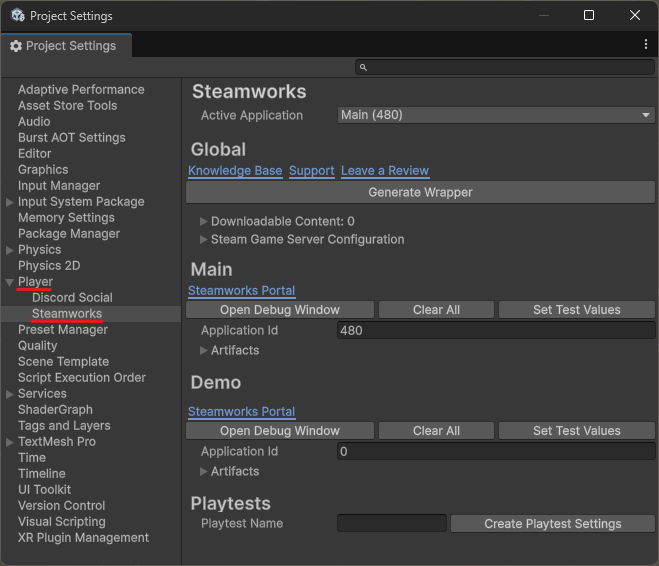The height and width of the screenshot is (566, 659).
Task: Click the Leave a Review link
Action: pyautogui.click(x=385, y=171)
